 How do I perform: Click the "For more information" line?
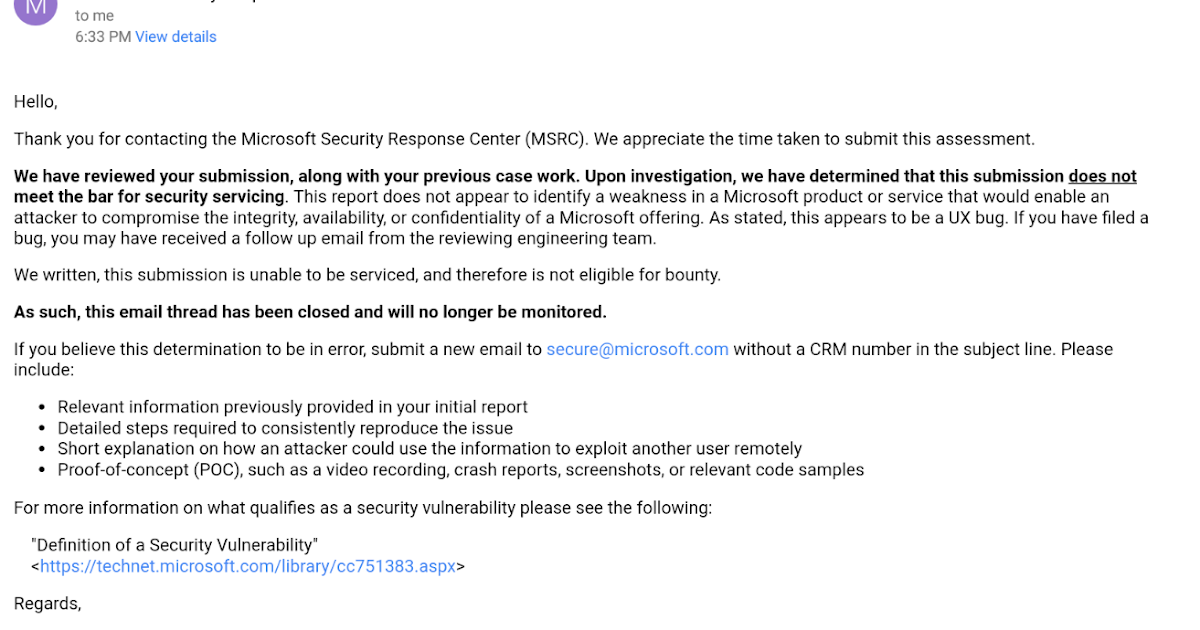(363, 508)
